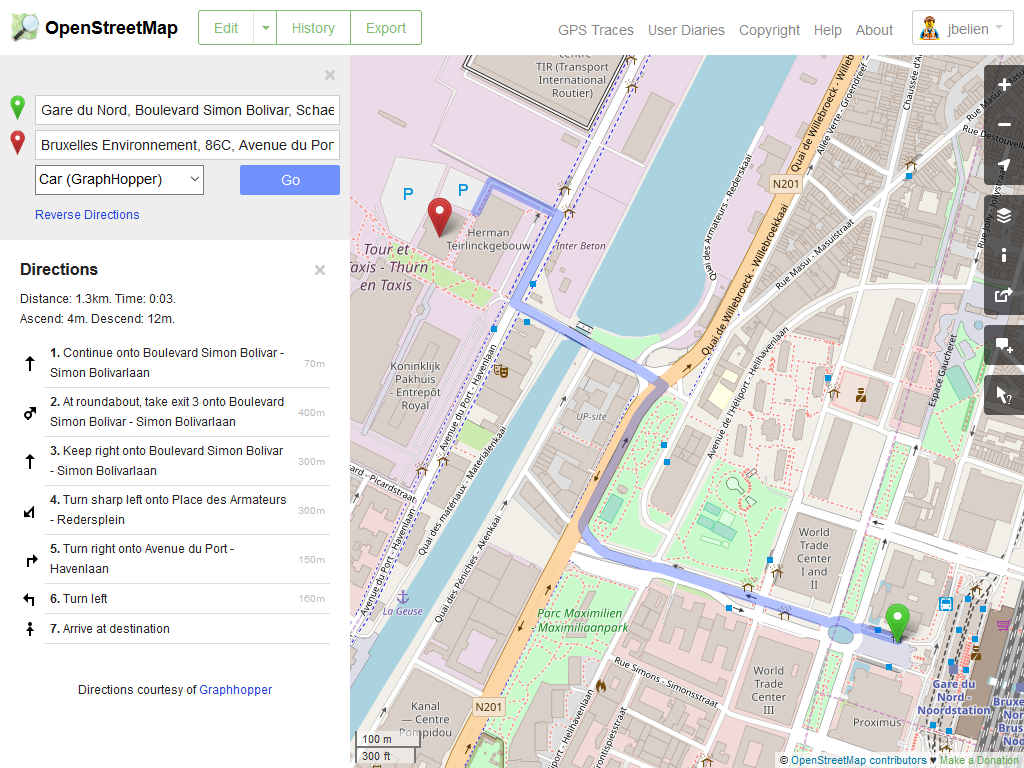Add a note to the map
The height and width of the screenshot is (768, 1024).
point(1004,346)
